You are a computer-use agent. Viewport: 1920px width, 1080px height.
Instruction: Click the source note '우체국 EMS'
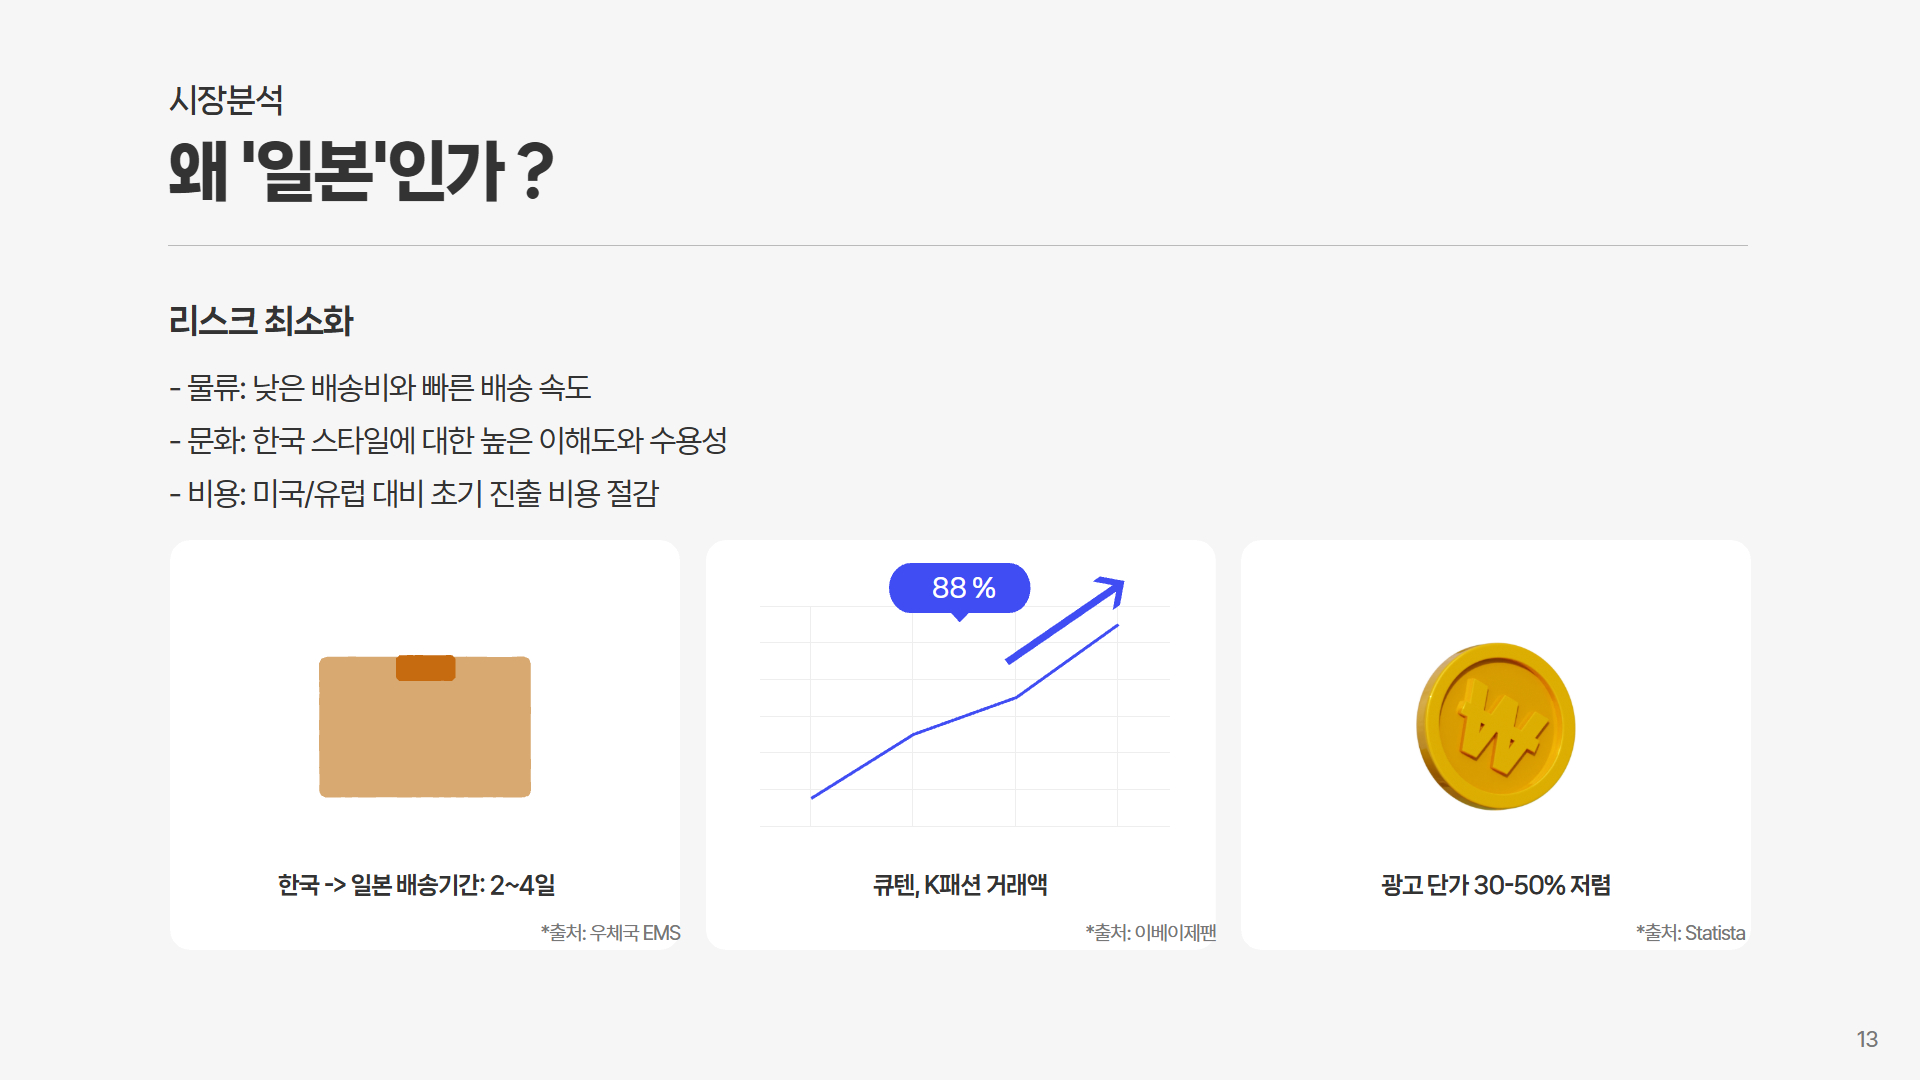[x=611, y=933]
